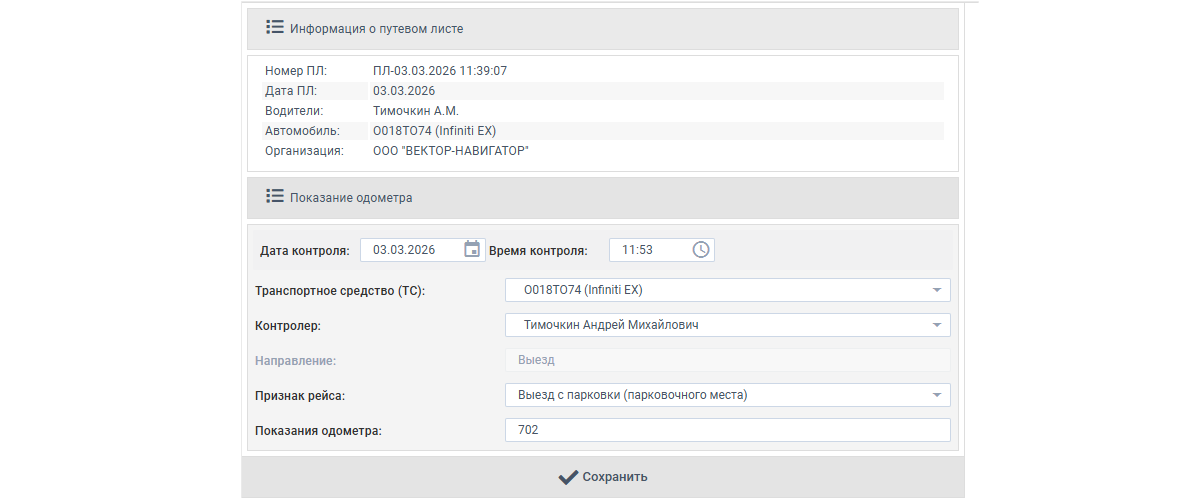
Task: Click the organization ООО "ВЕКТОР-НАВИГАТОР"
Action: (x=450, y=151)
